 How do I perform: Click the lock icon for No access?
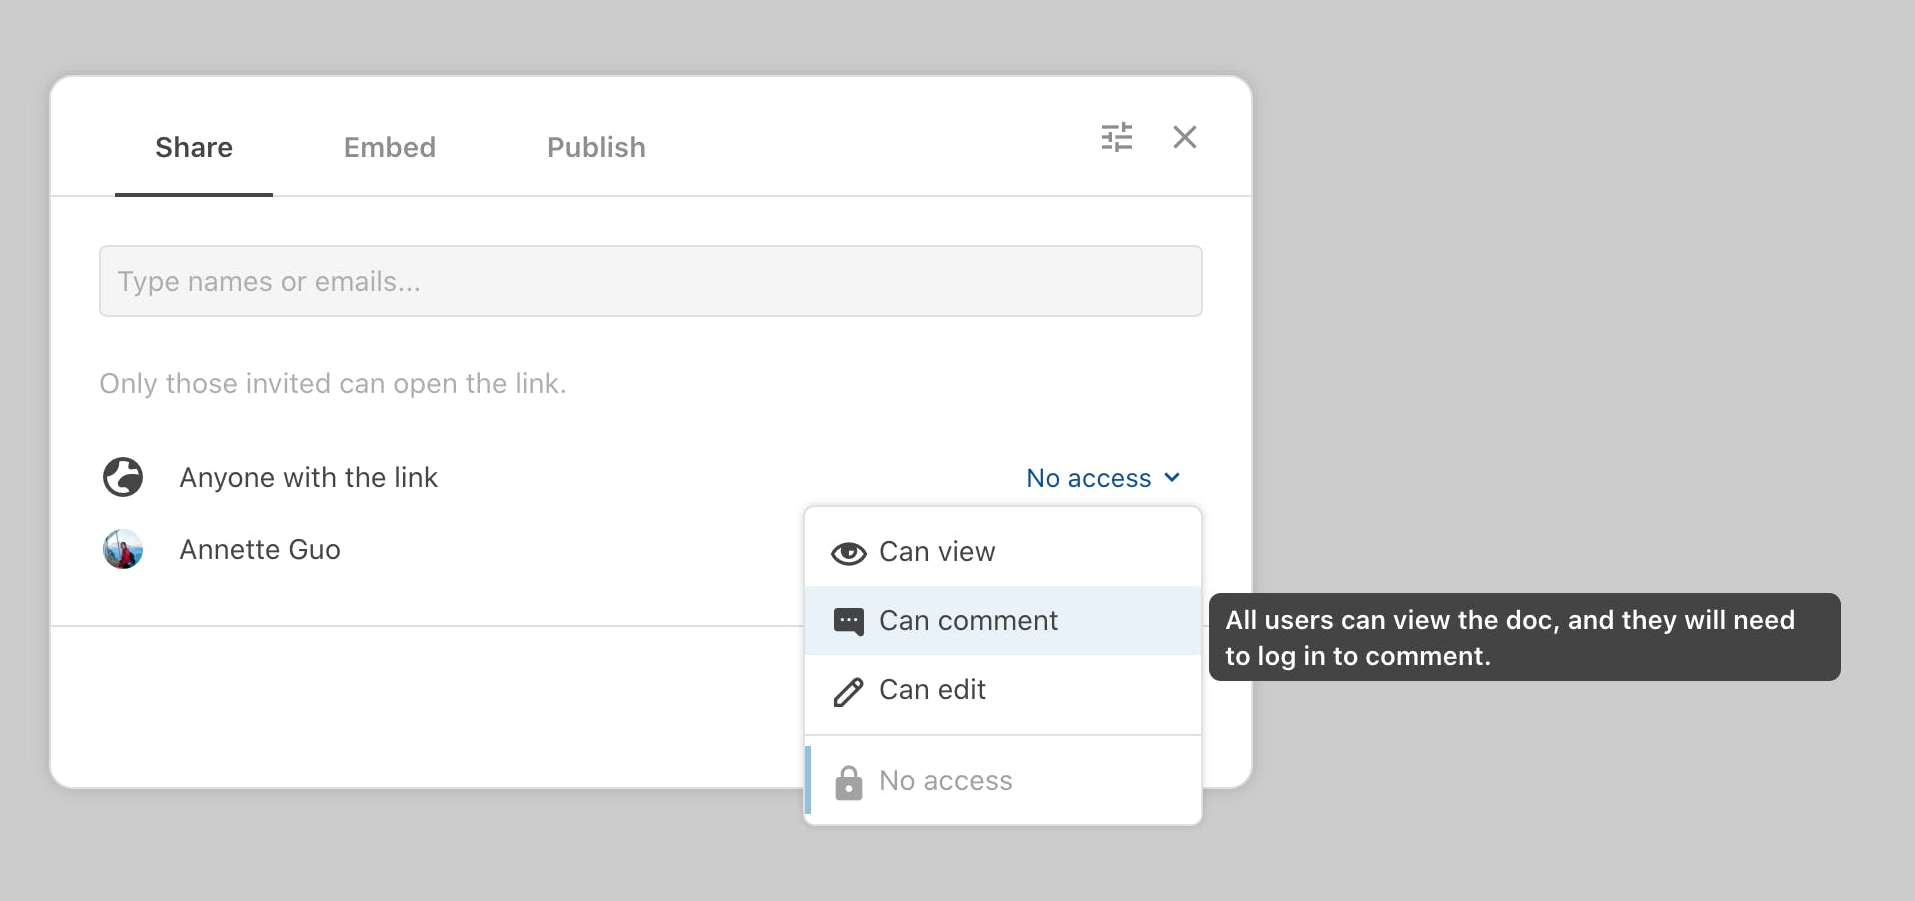[x=848, y=782]
